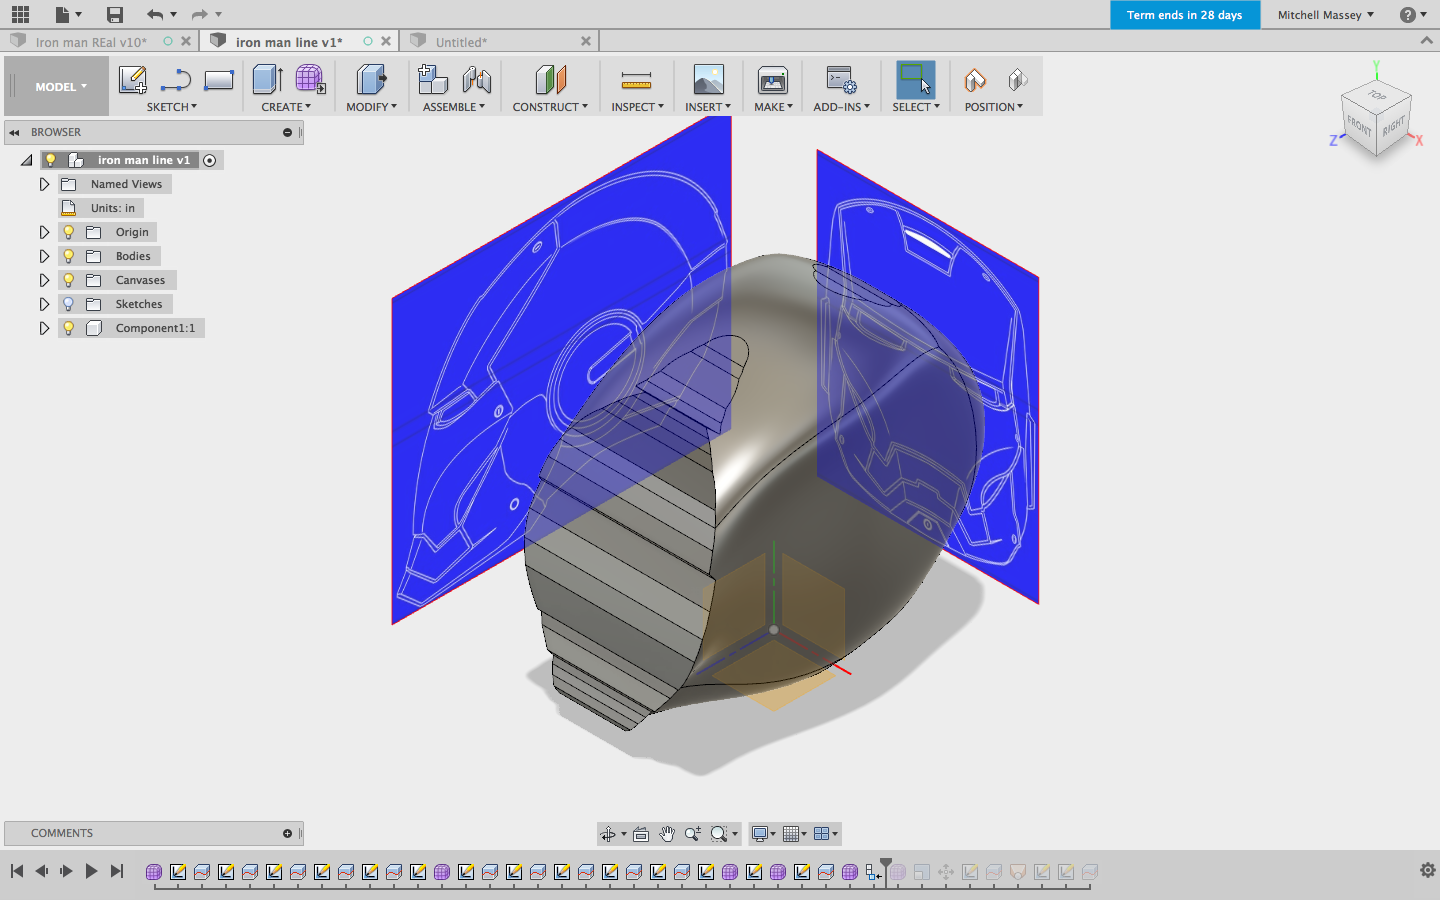This screenshot has height=900, width=1440.
Task: Open the Mitchell Massey account menu
Action: click(x=1326, y=14)
